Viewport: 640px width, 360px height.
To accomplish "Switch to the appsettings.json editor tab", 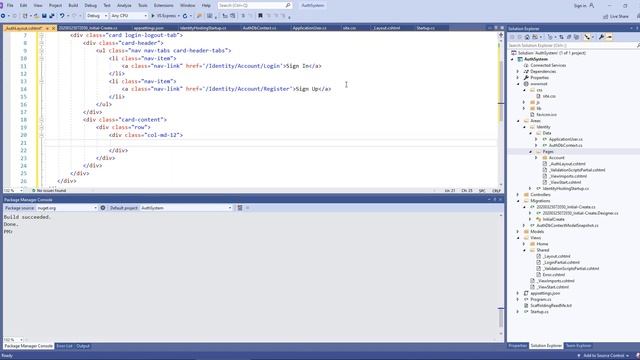I will [149, 28].
